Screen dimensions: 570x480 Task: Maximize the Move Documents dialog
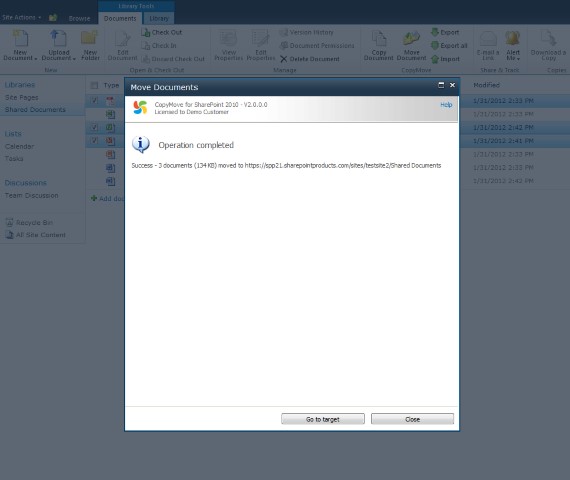pos(441,85)
